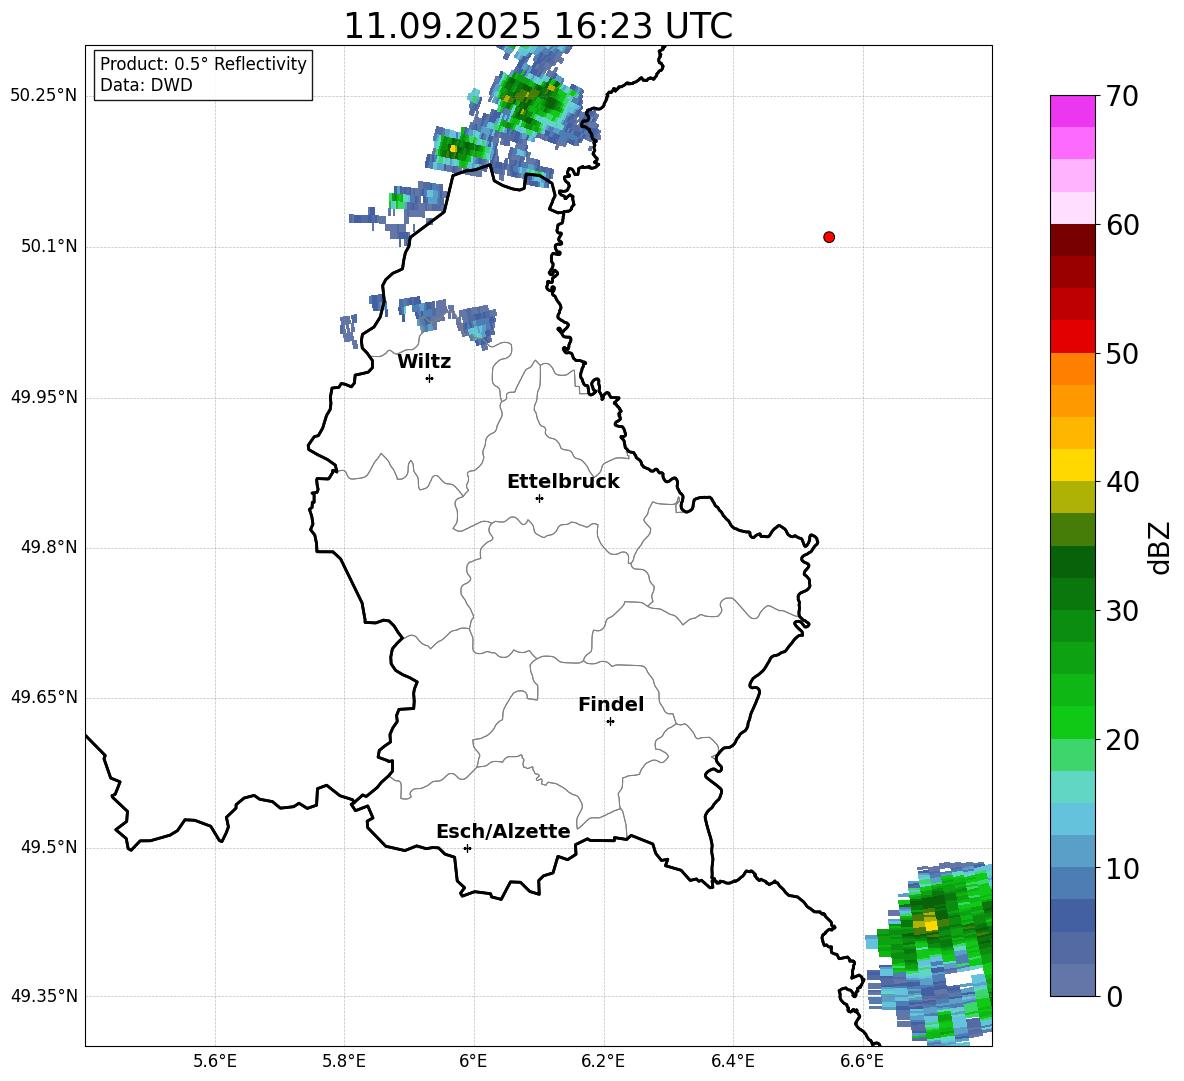Pick the light blue swatch just above 10 dBZ
This screenshot has width=1184, height=1081.
click(1073, 851)
